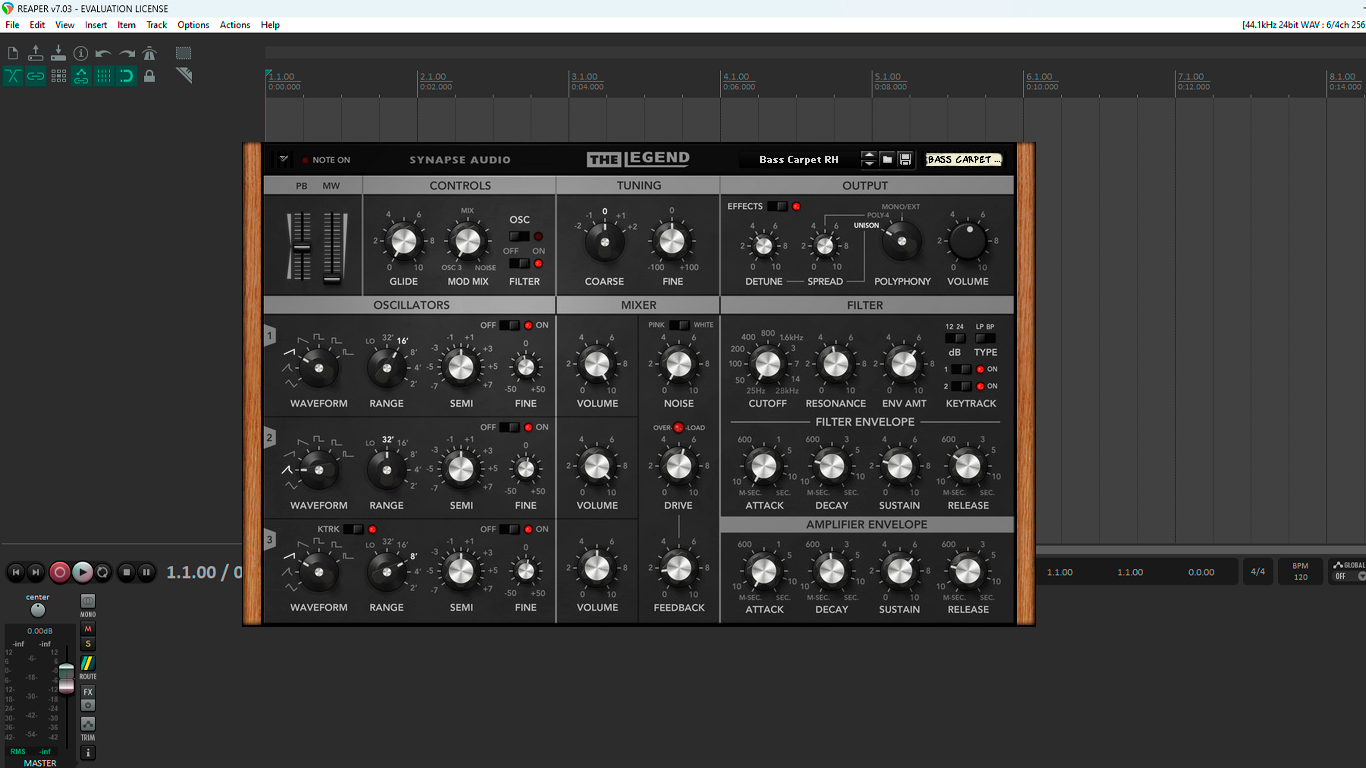Toggle envelope points move with items icon
Screen dimensions: 1366x768
81,76
